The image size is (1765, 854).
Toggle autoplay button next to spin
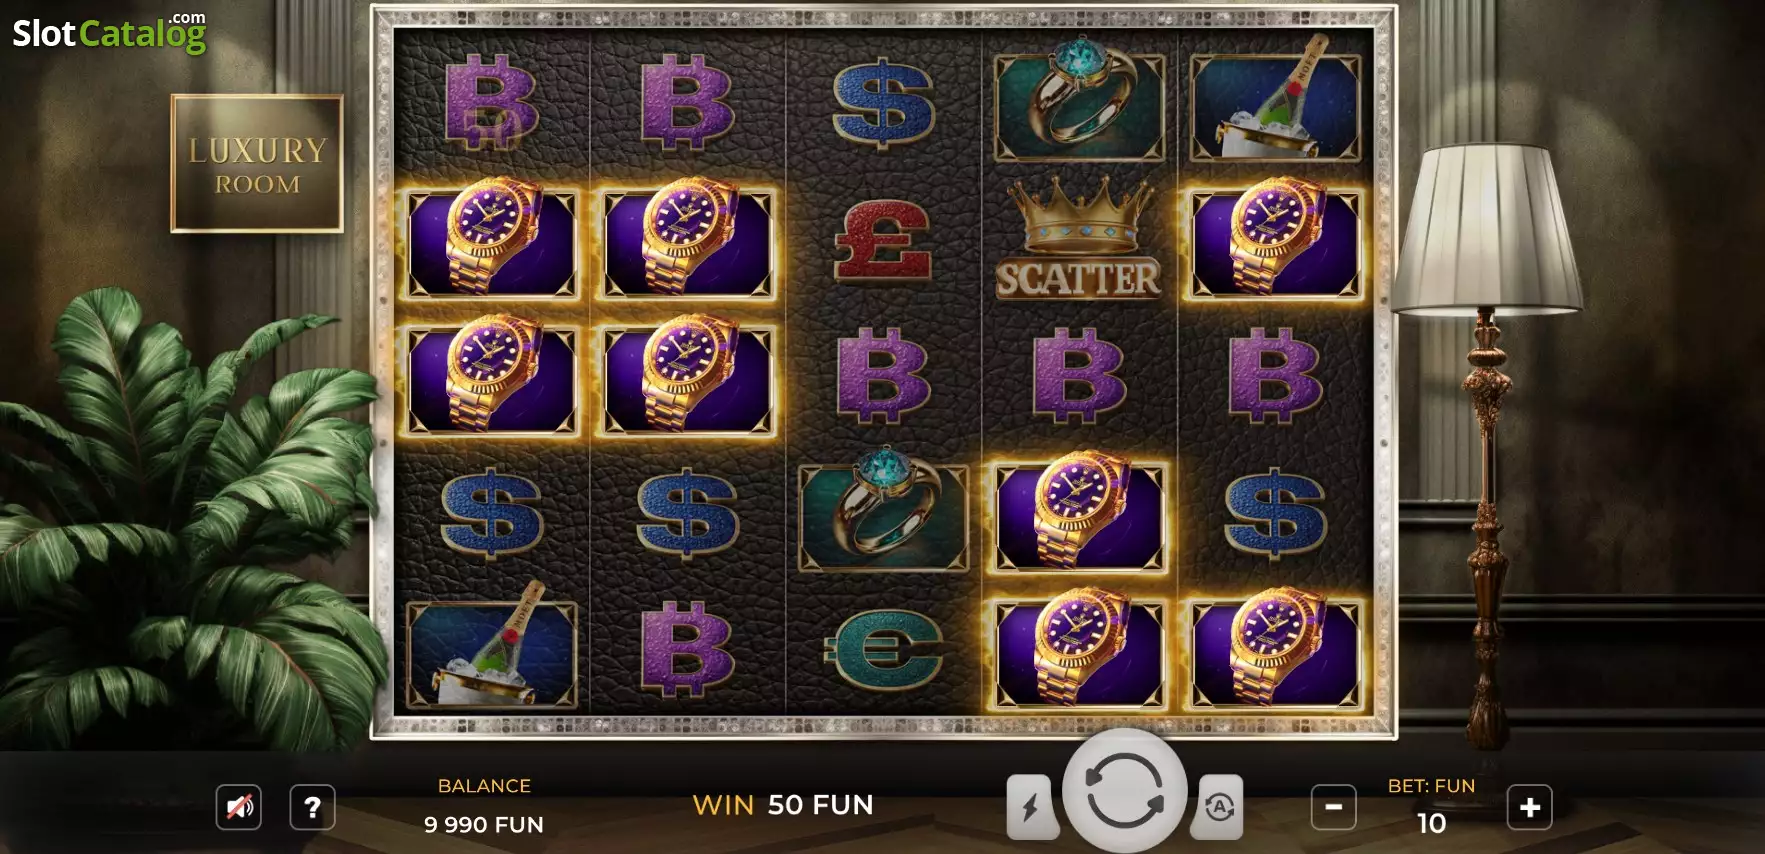(1218, 806)
